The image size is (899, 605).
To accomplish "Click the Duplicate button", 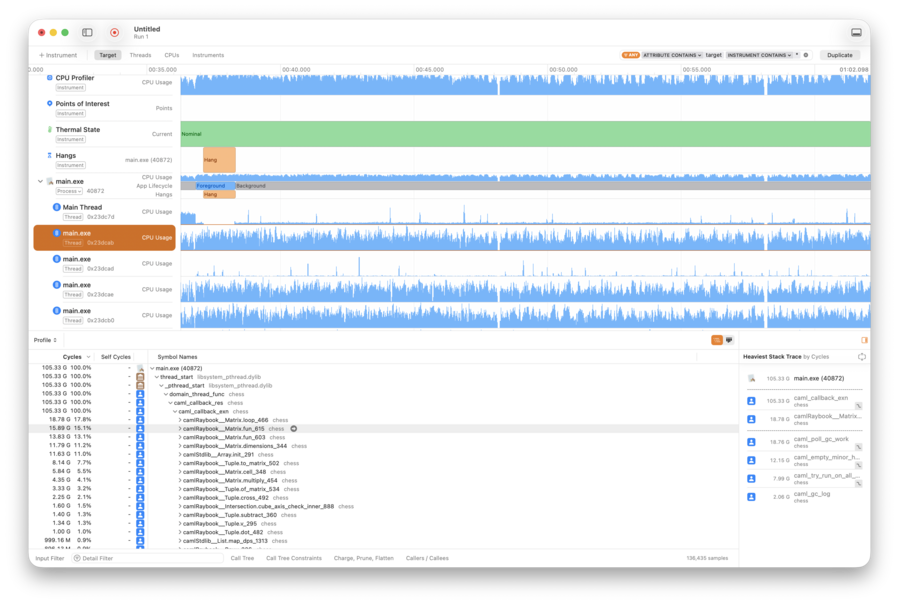I will (838, 55).
